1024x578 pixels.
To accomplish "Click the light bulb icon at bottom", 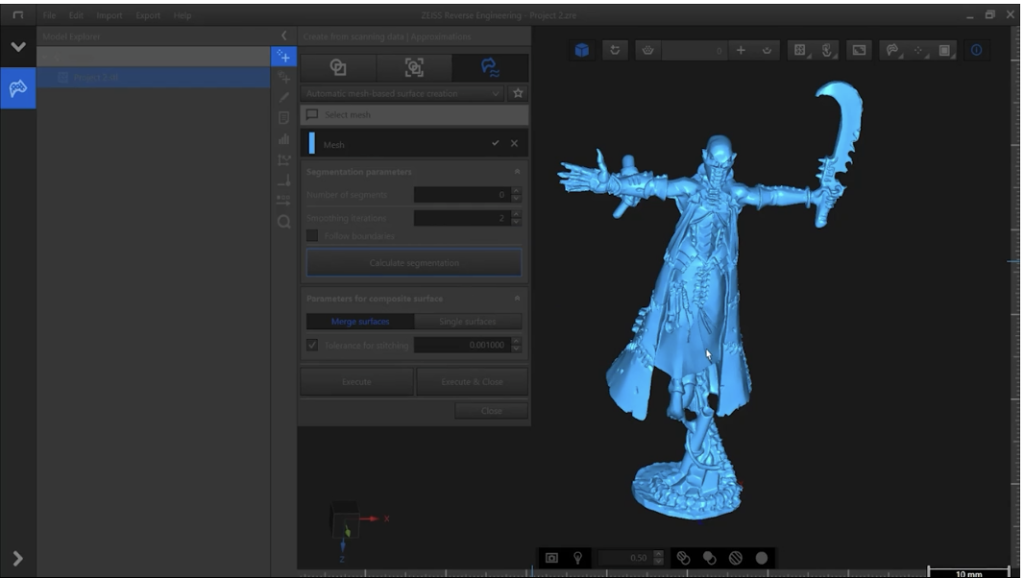I will click(x=577, y=558).
